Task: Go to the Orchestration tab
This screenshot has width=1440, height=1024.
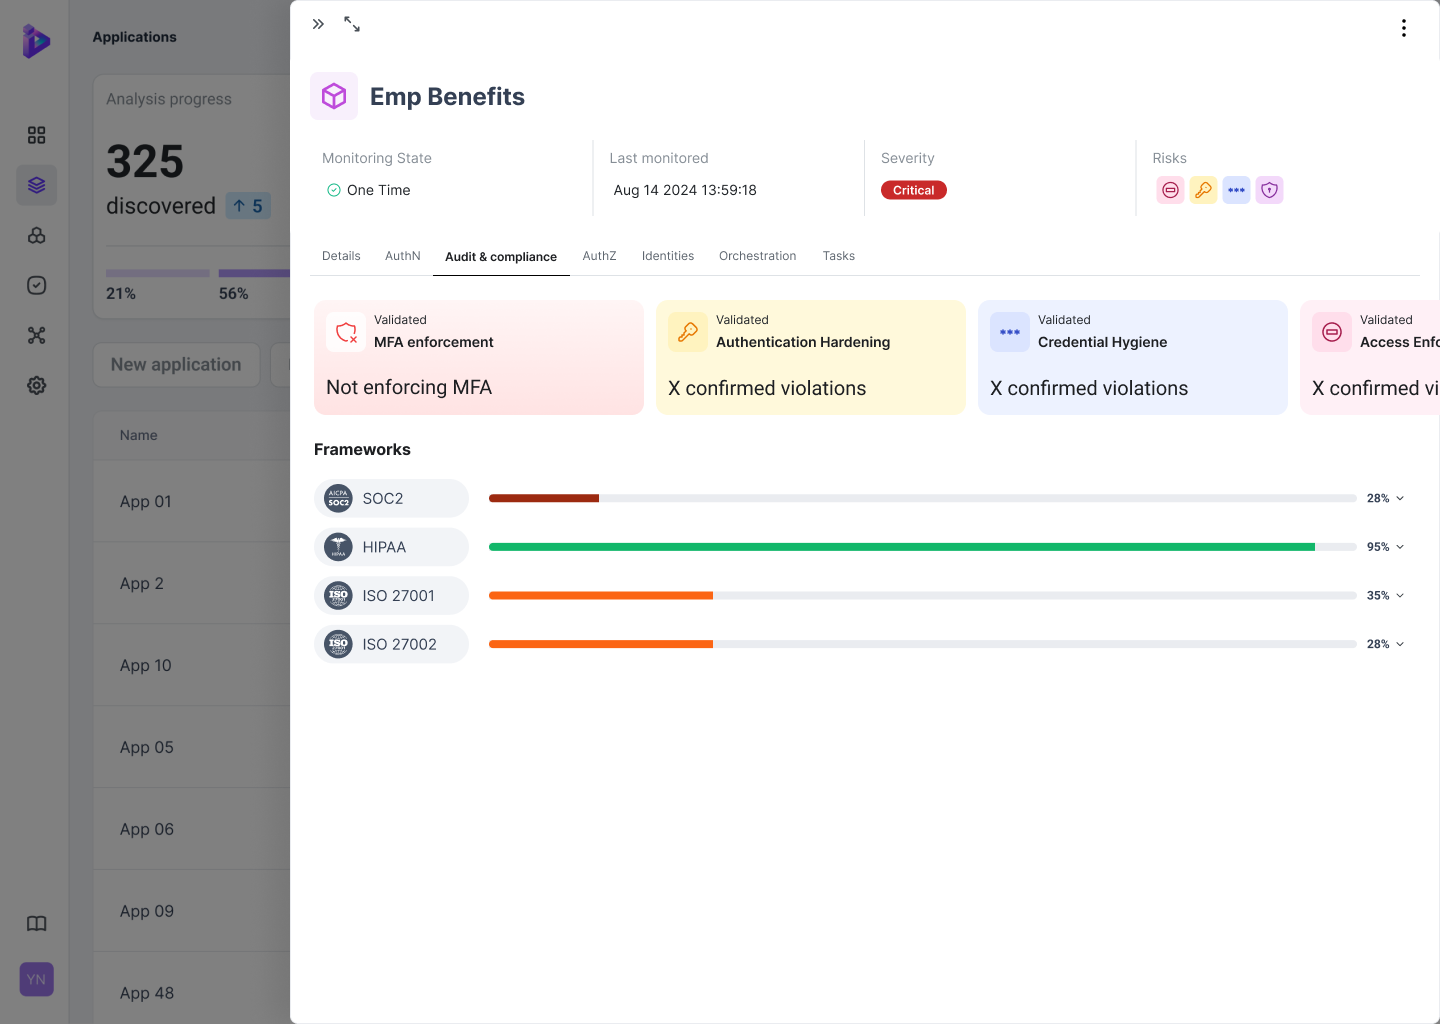Action: click(757, 256)
